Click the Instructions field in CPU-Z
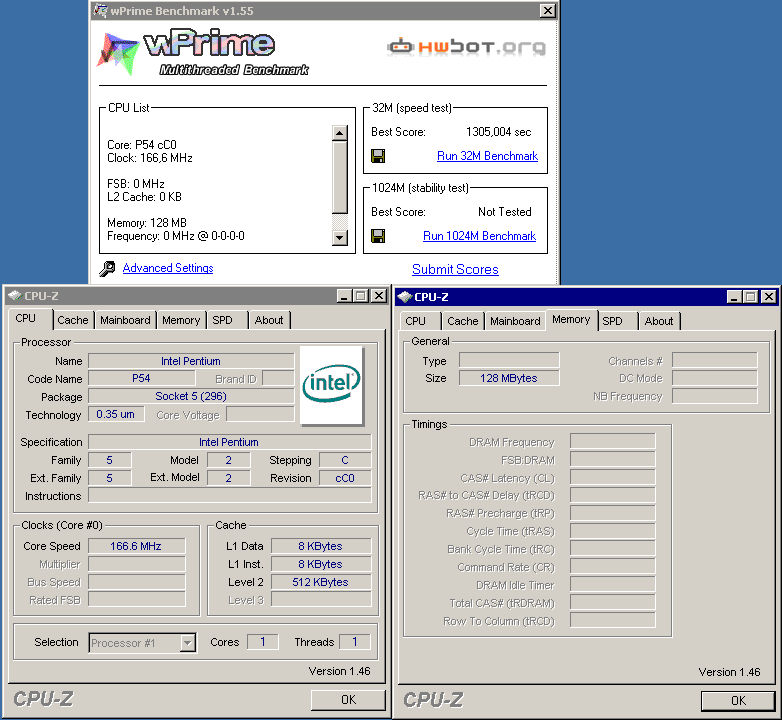Image resolution: width=782 pixels, height=720 pixels. pyautogui.click(x=229, y=496)
